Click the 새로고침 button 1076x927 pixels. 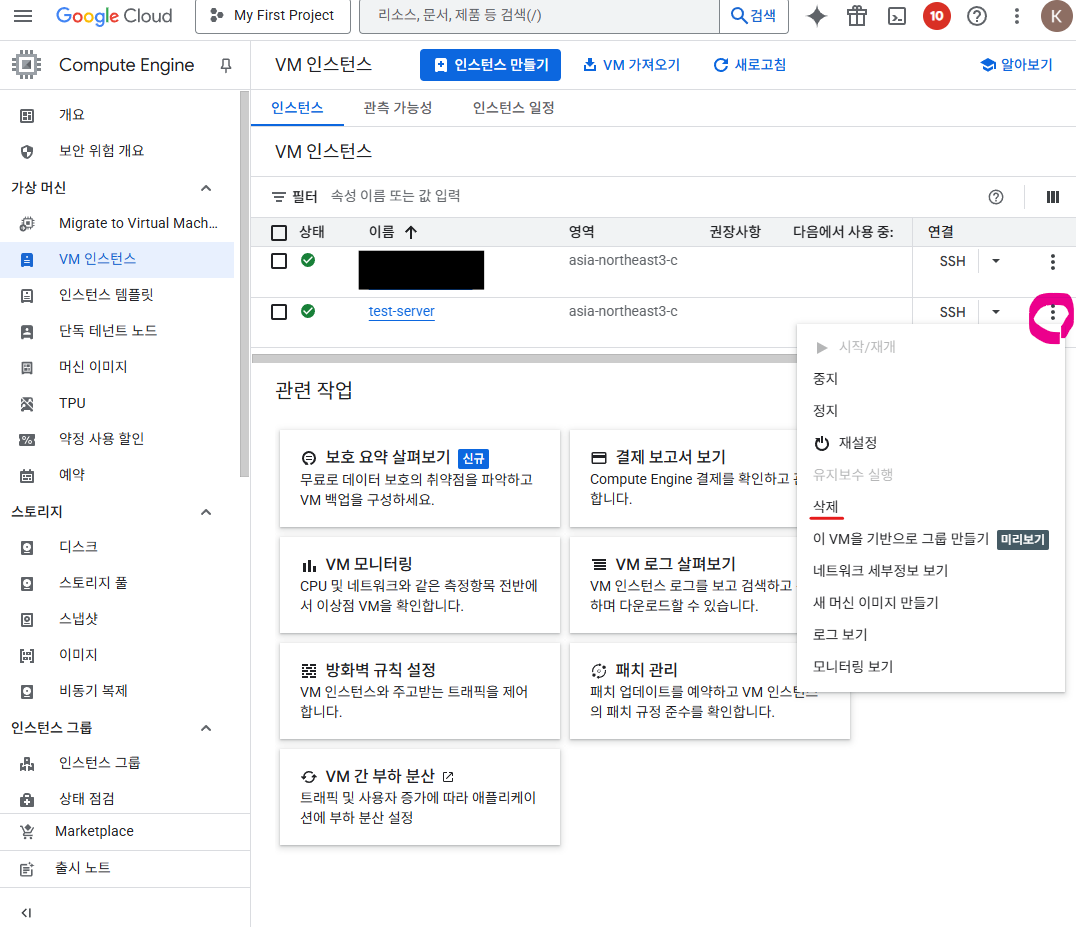[750, 65]
